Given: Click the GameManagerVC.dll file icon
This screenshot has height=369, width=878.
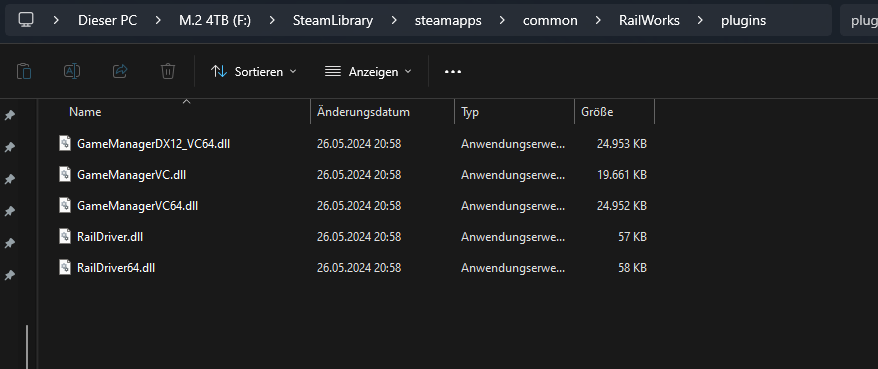Looking at the screenshot, I should (x=66, y=174).
